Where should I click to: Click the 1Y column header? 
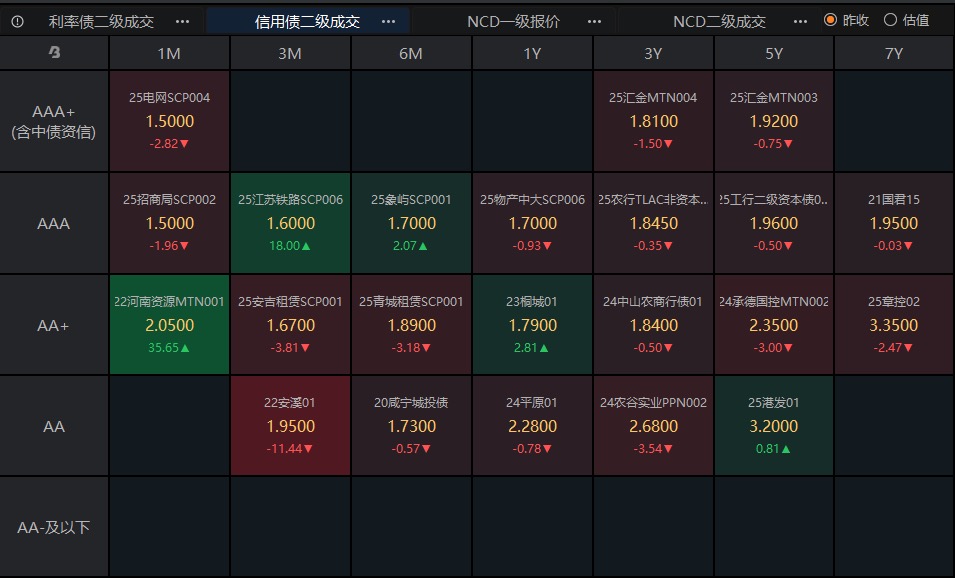[532, 53]
